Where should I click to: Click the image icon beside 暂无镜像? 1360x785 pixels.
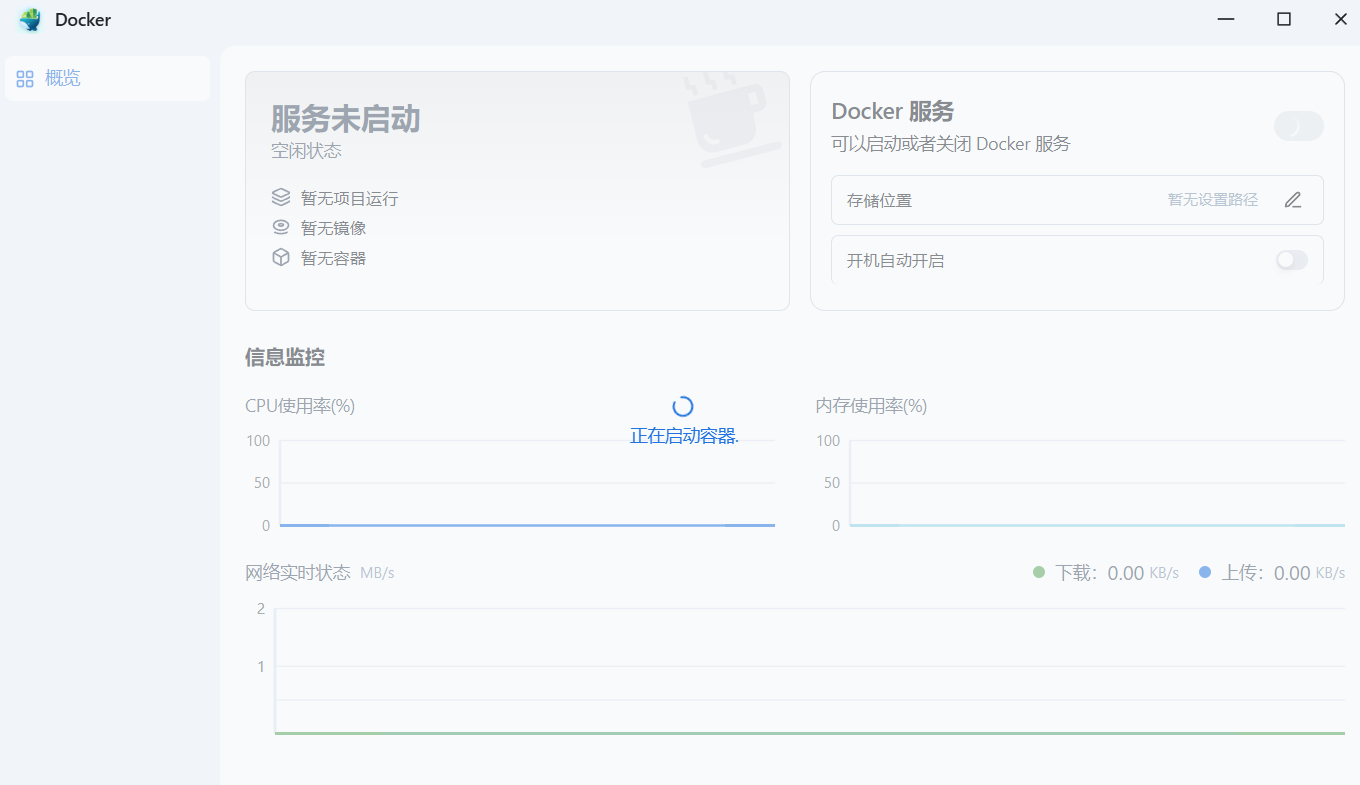281,227
